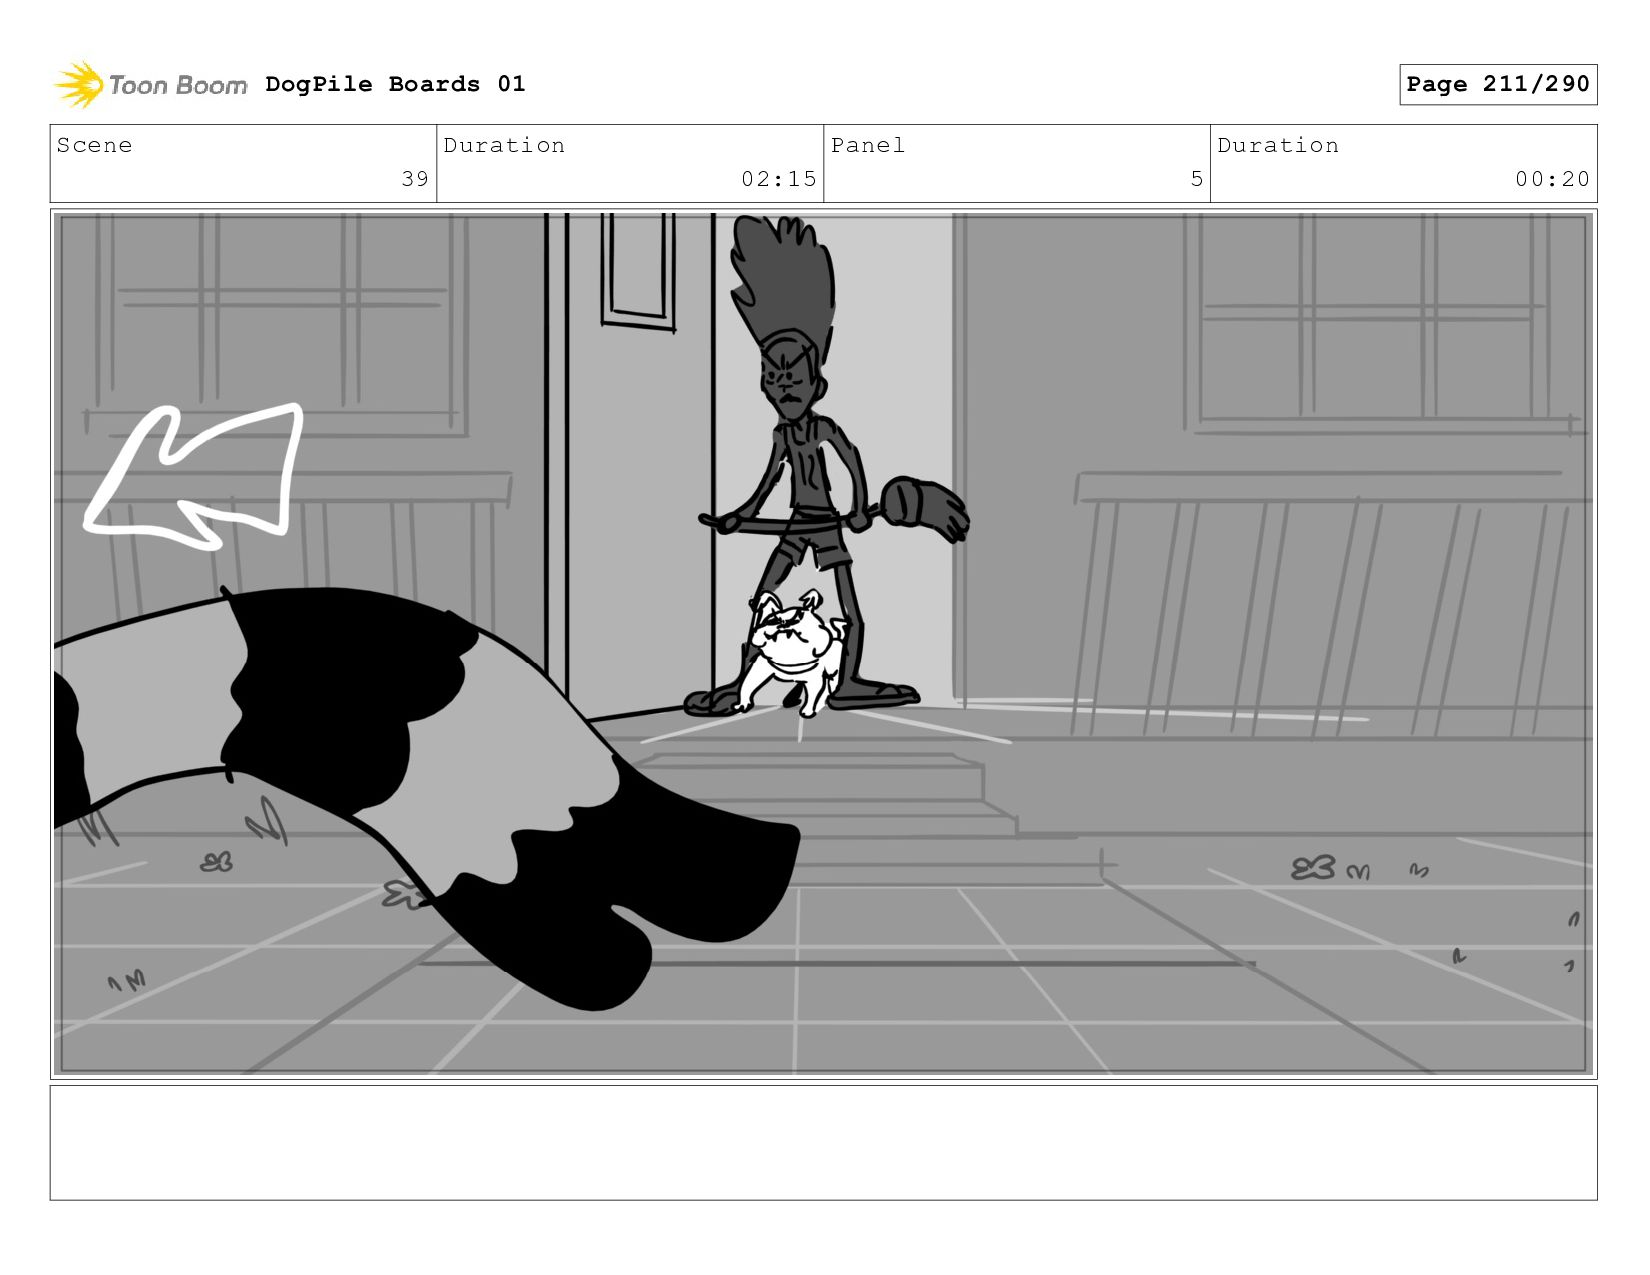Select the 'DogPile Boards 01' title text
The image size is (1650, 1275).
[x=395, y=84]
